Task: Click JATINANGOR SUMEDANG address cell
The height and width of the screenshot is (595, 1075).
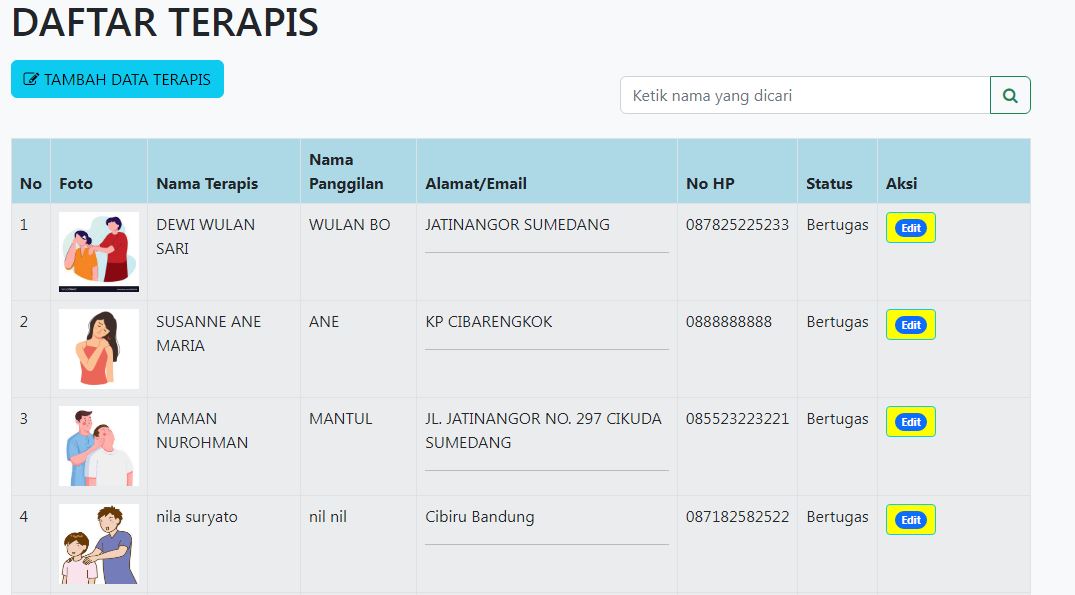Action: pyautogui.click(x=517, y=225)
